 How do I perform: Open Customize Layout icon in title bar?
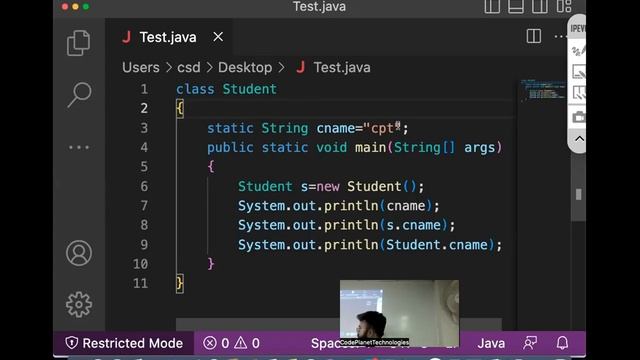[x=564, y=7]
